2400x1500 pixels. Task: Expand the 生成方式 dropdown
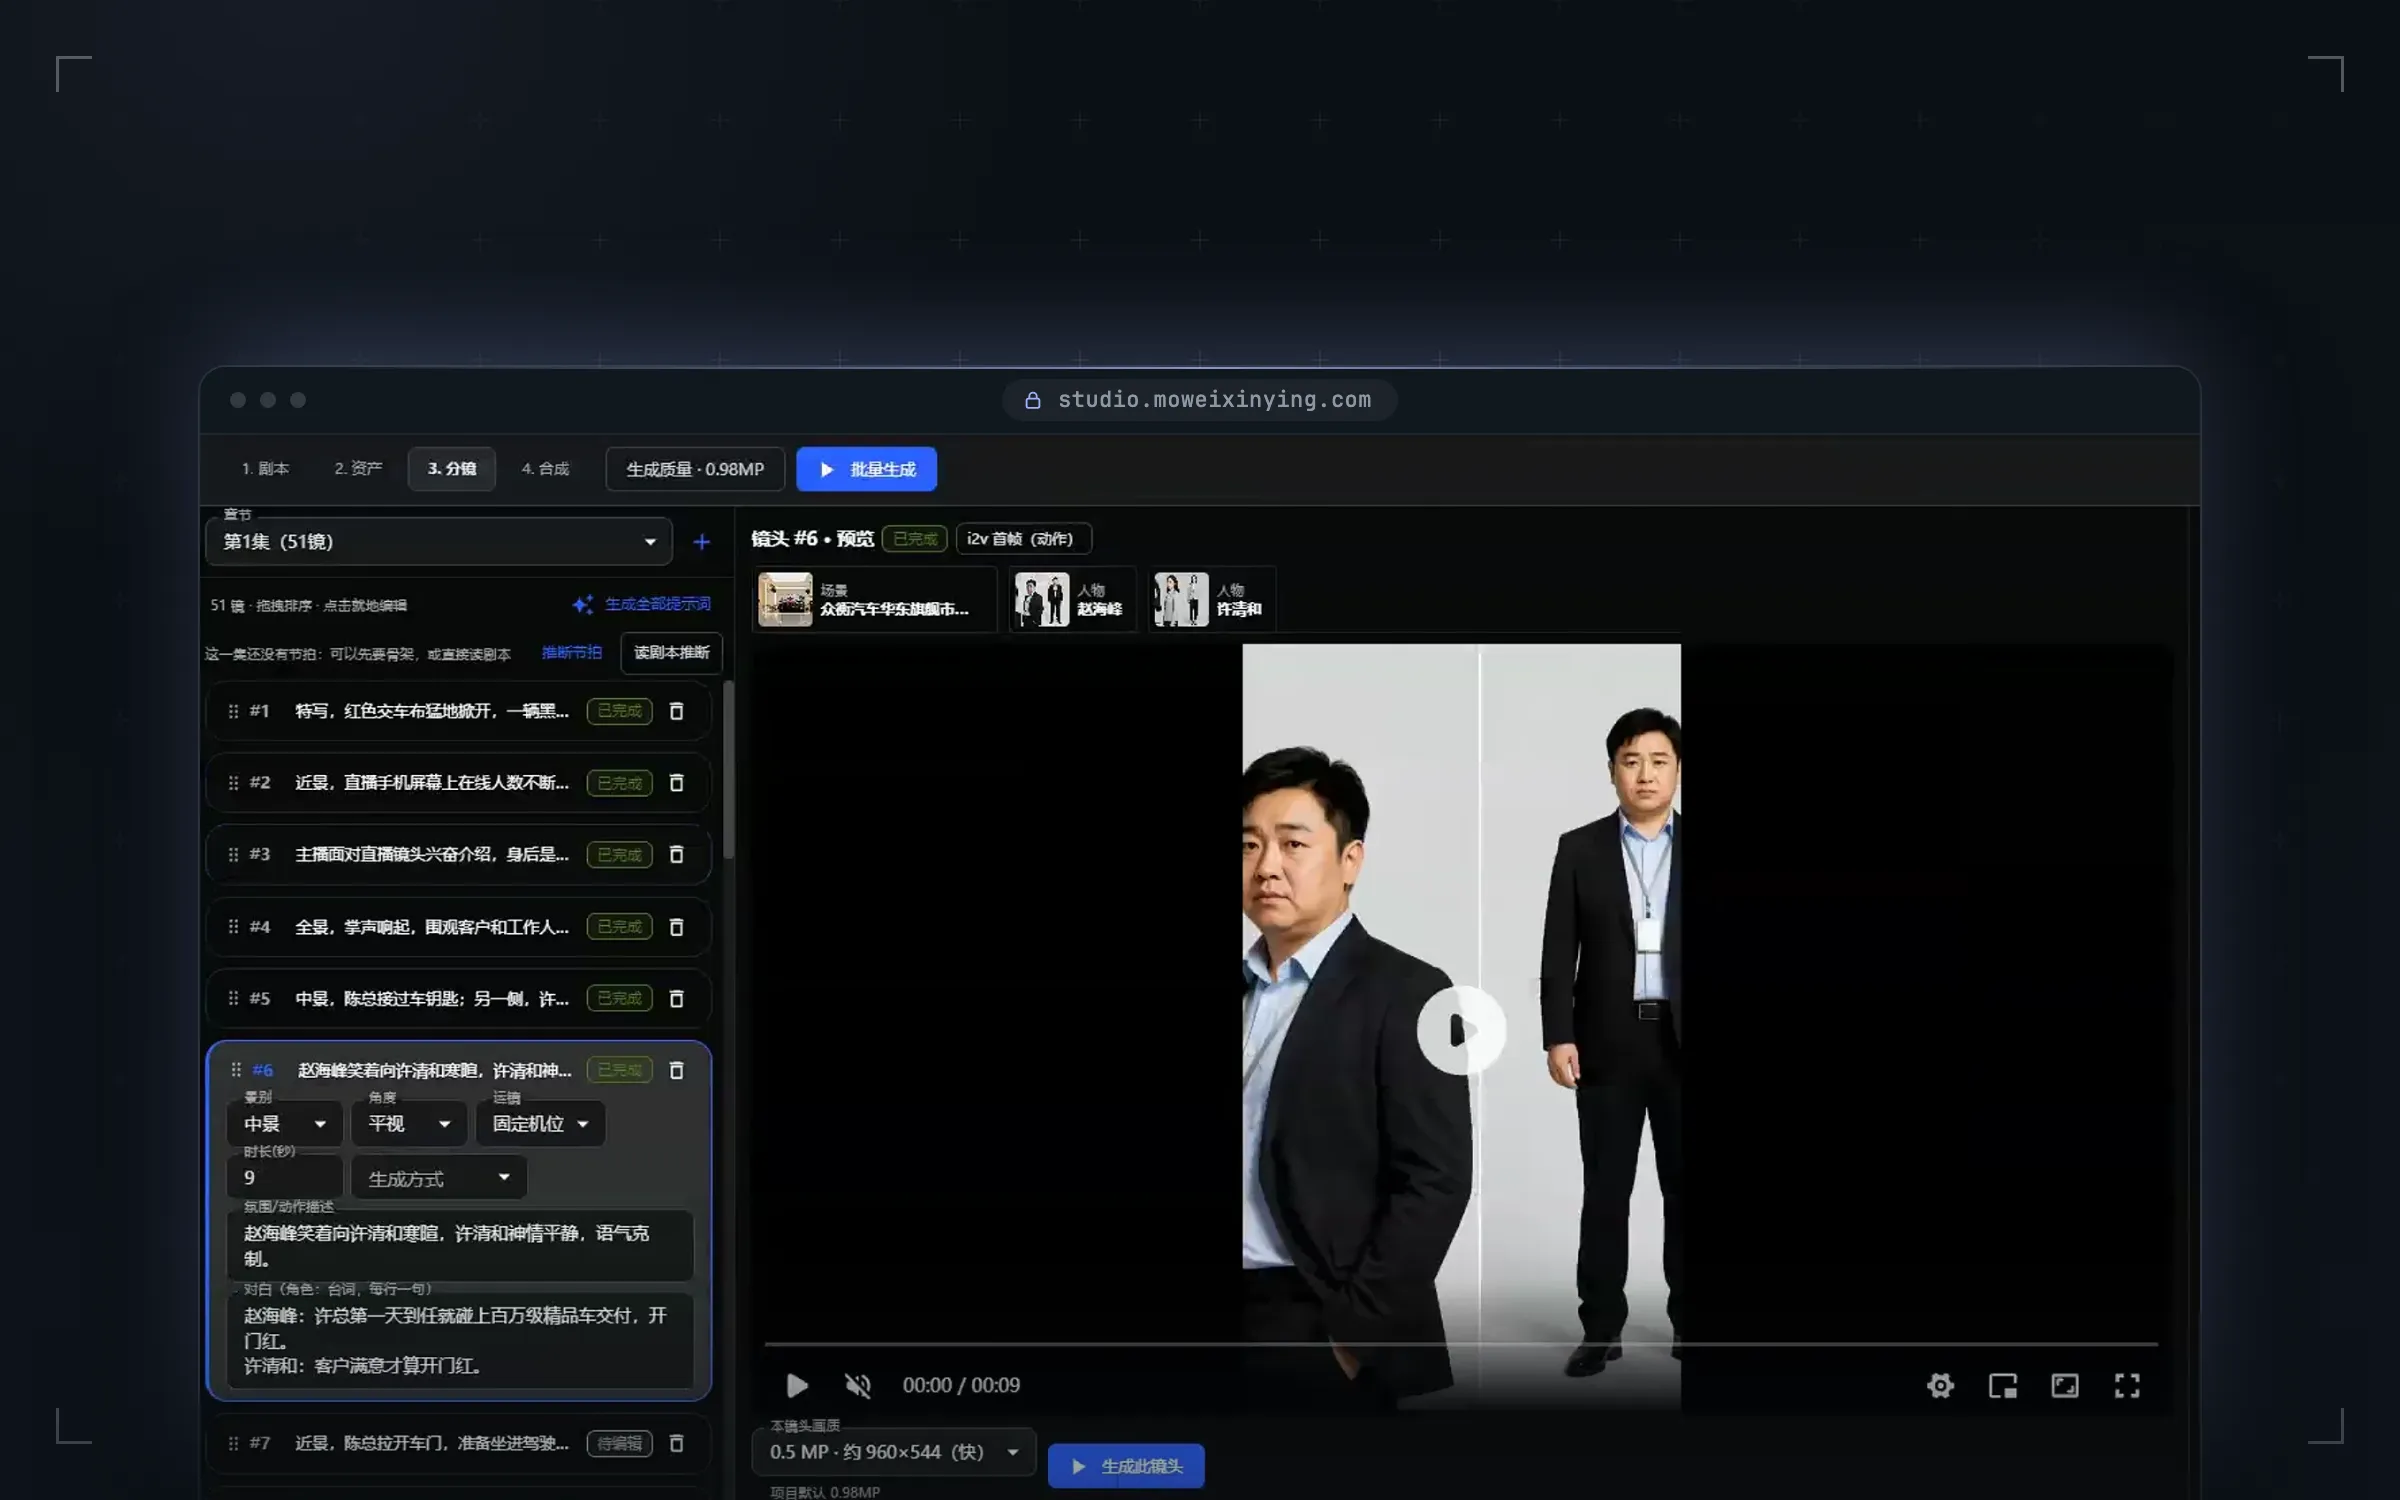tap(439, 1178)
